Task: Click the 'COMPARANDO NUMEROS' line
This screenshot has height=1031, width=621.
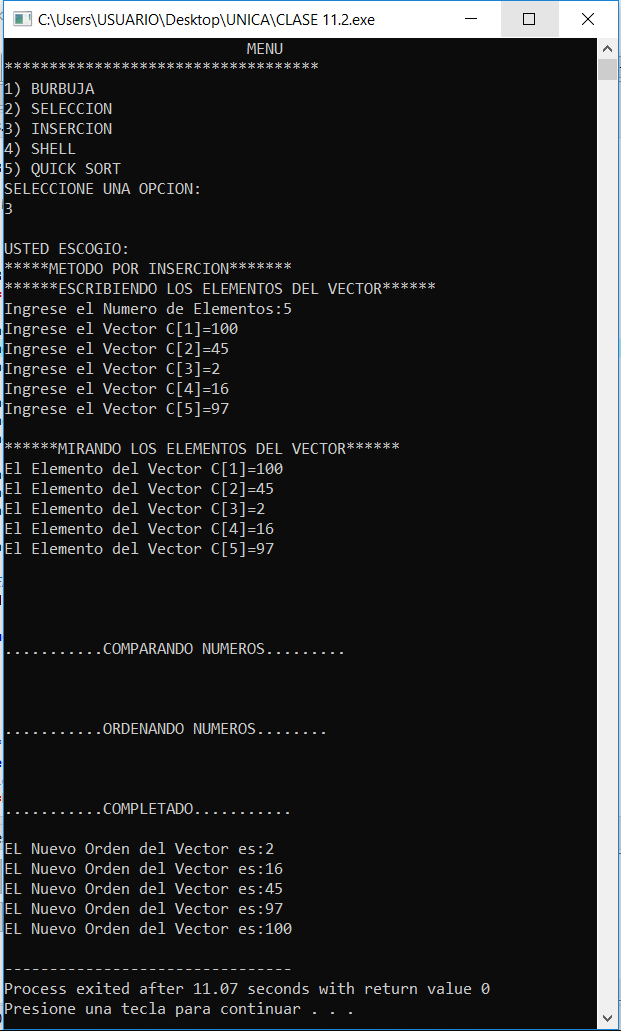Action: [x=175, y=649]
